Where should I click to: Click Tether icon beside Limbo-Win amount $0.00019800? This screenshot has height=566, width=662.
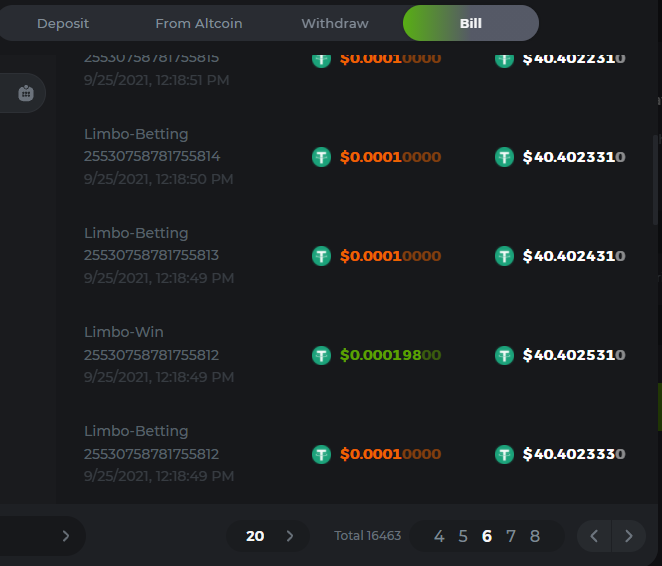[321, 355]
